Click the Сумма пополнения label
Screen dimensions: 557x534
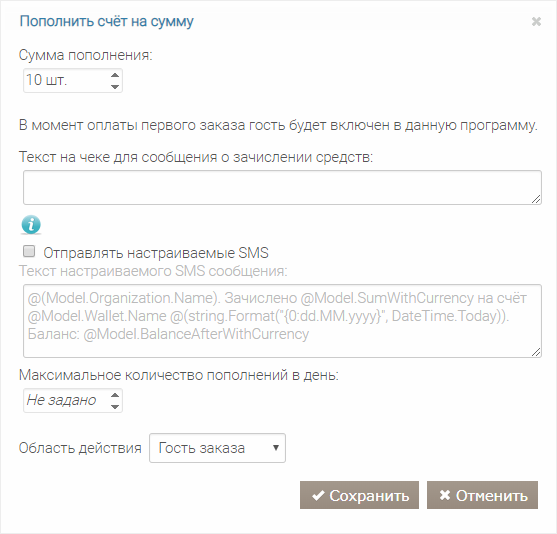point(85,55)
